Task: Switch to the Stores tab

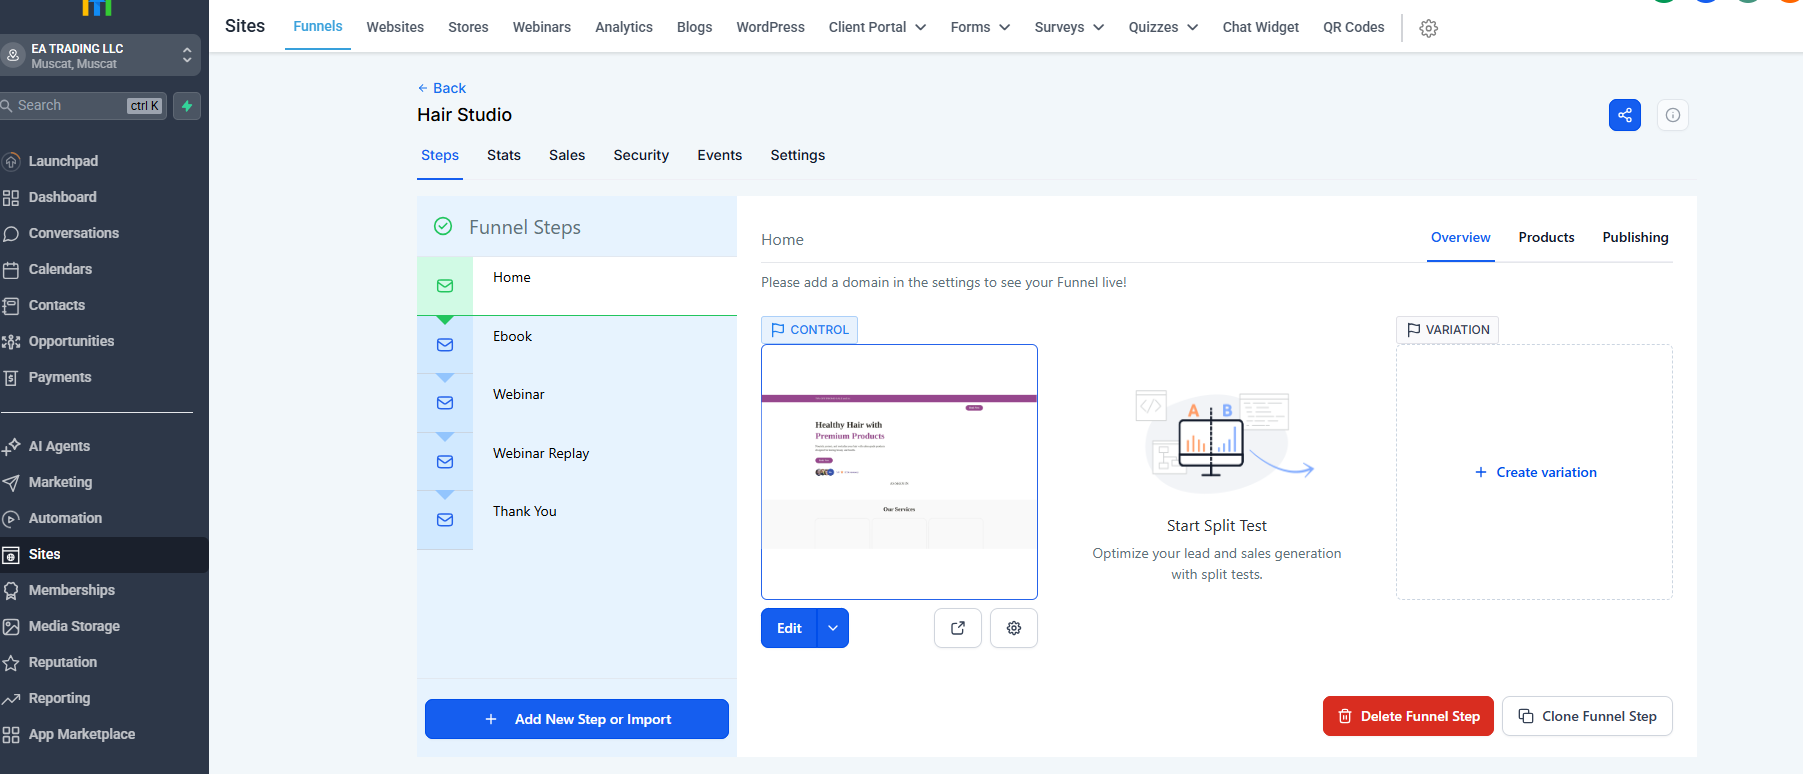Action: point(468,27)
